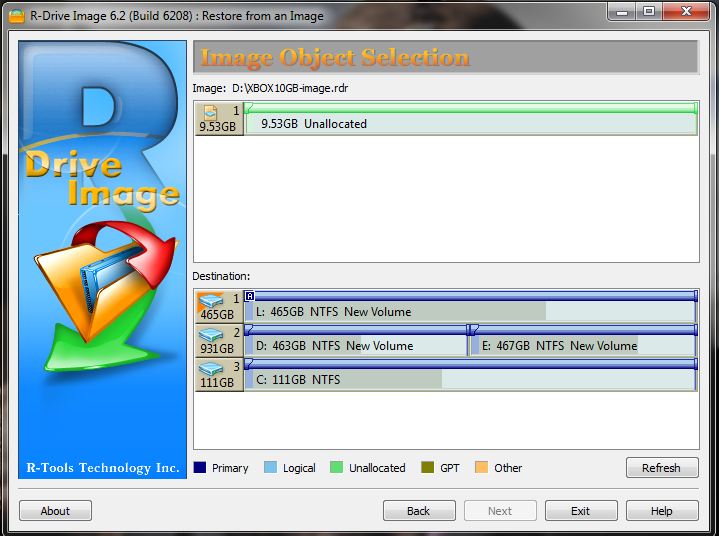Select the 9.53GB Unallocated image partition
Viewport: 719px width, 536px height.
click(470, 124)
